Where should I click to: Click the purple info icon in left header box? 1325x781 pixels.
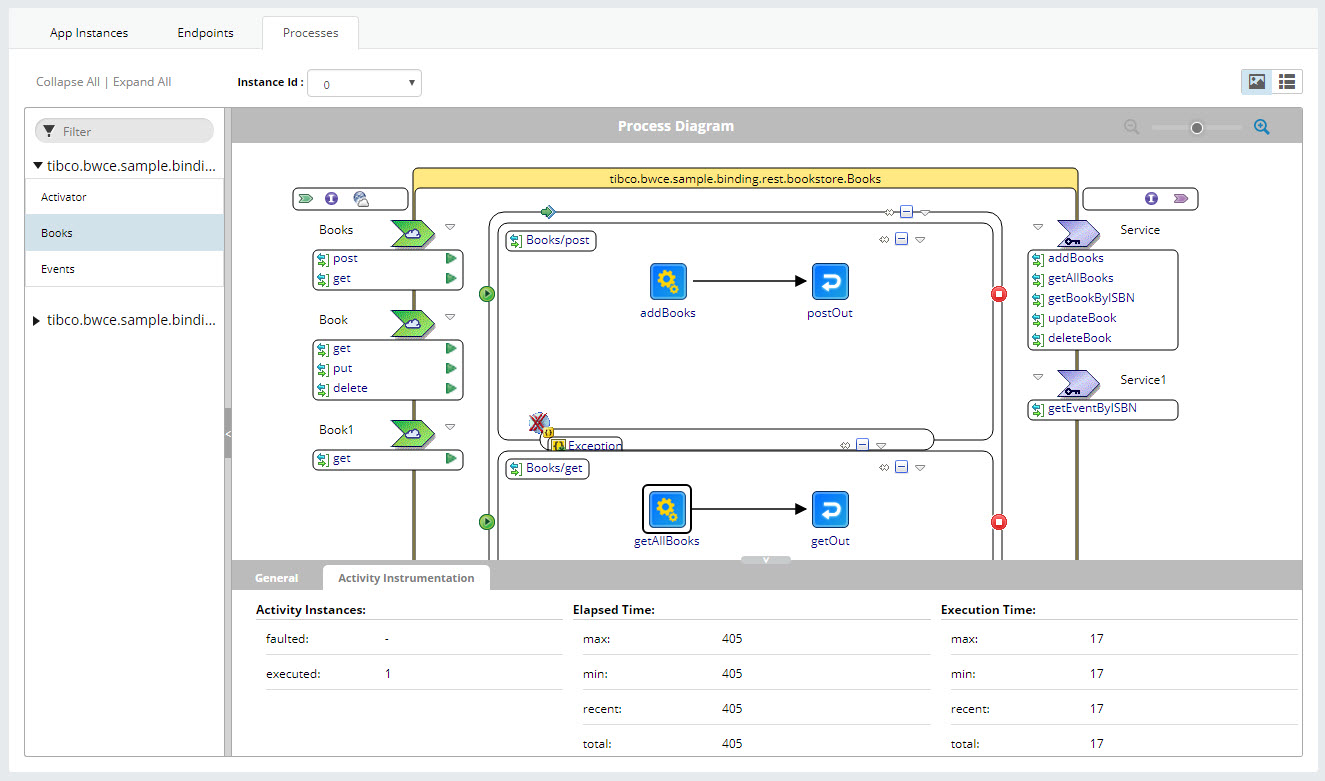(x=332, y=199)
